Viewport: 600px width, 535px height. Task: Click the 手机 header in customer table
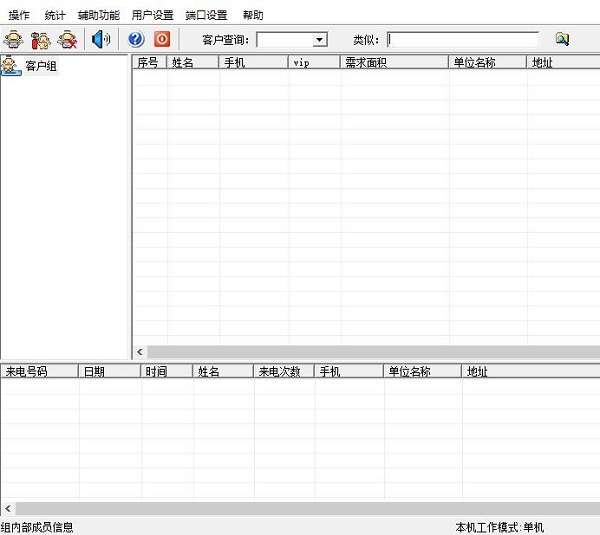click(x=254, y=62)
